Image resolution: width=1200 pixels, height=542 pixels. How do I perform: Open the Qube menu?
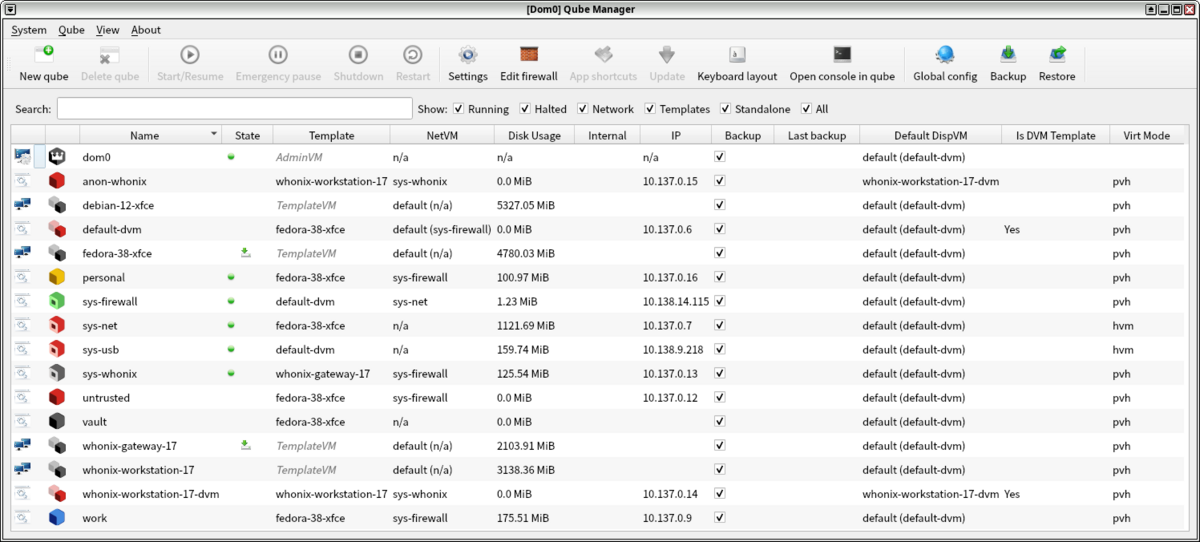point(71,30)
